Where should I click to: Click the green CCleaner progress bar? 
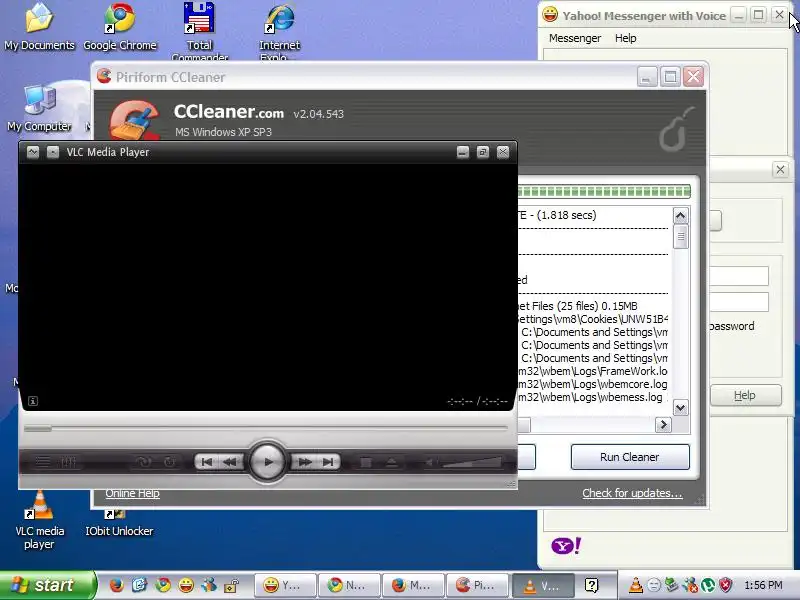click(604, 191)
